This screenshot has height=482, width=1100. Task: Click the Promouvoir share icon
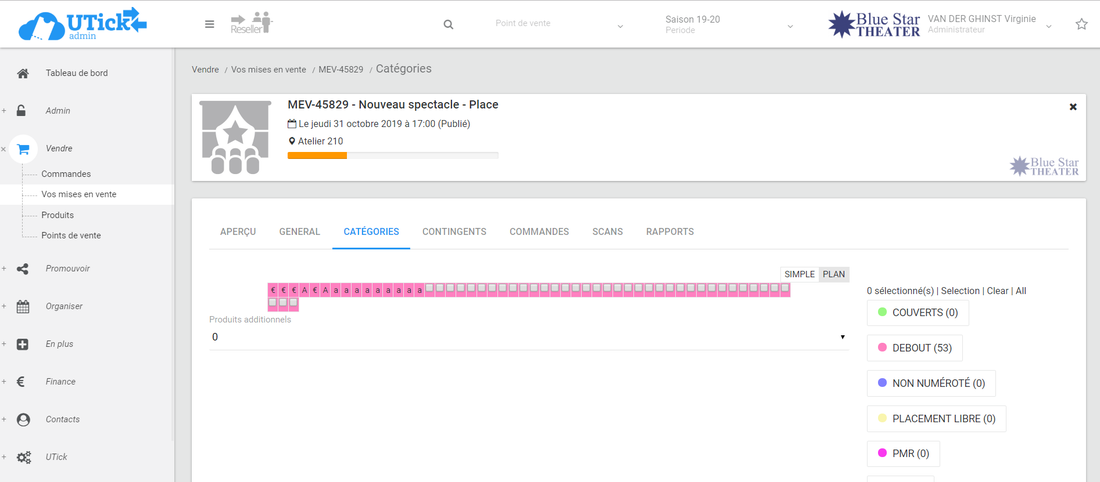tap(23, 268)
